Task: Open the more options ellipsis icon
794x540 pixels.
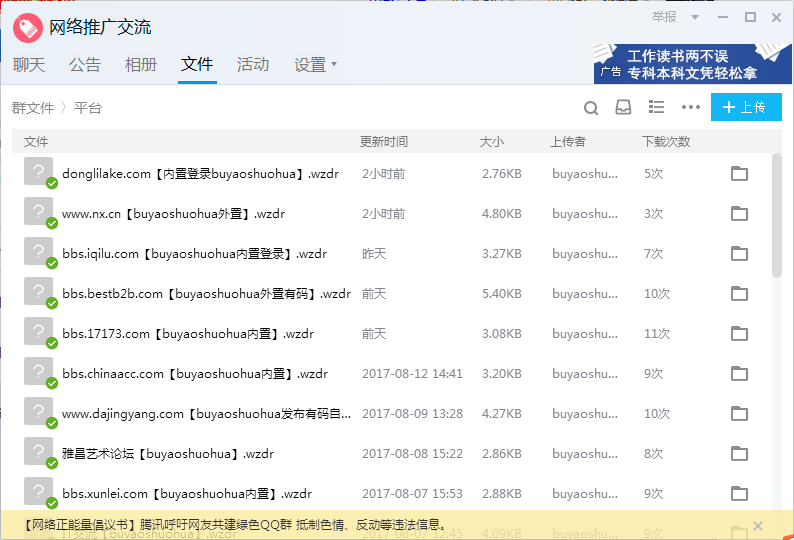Action: click(691, 107)
